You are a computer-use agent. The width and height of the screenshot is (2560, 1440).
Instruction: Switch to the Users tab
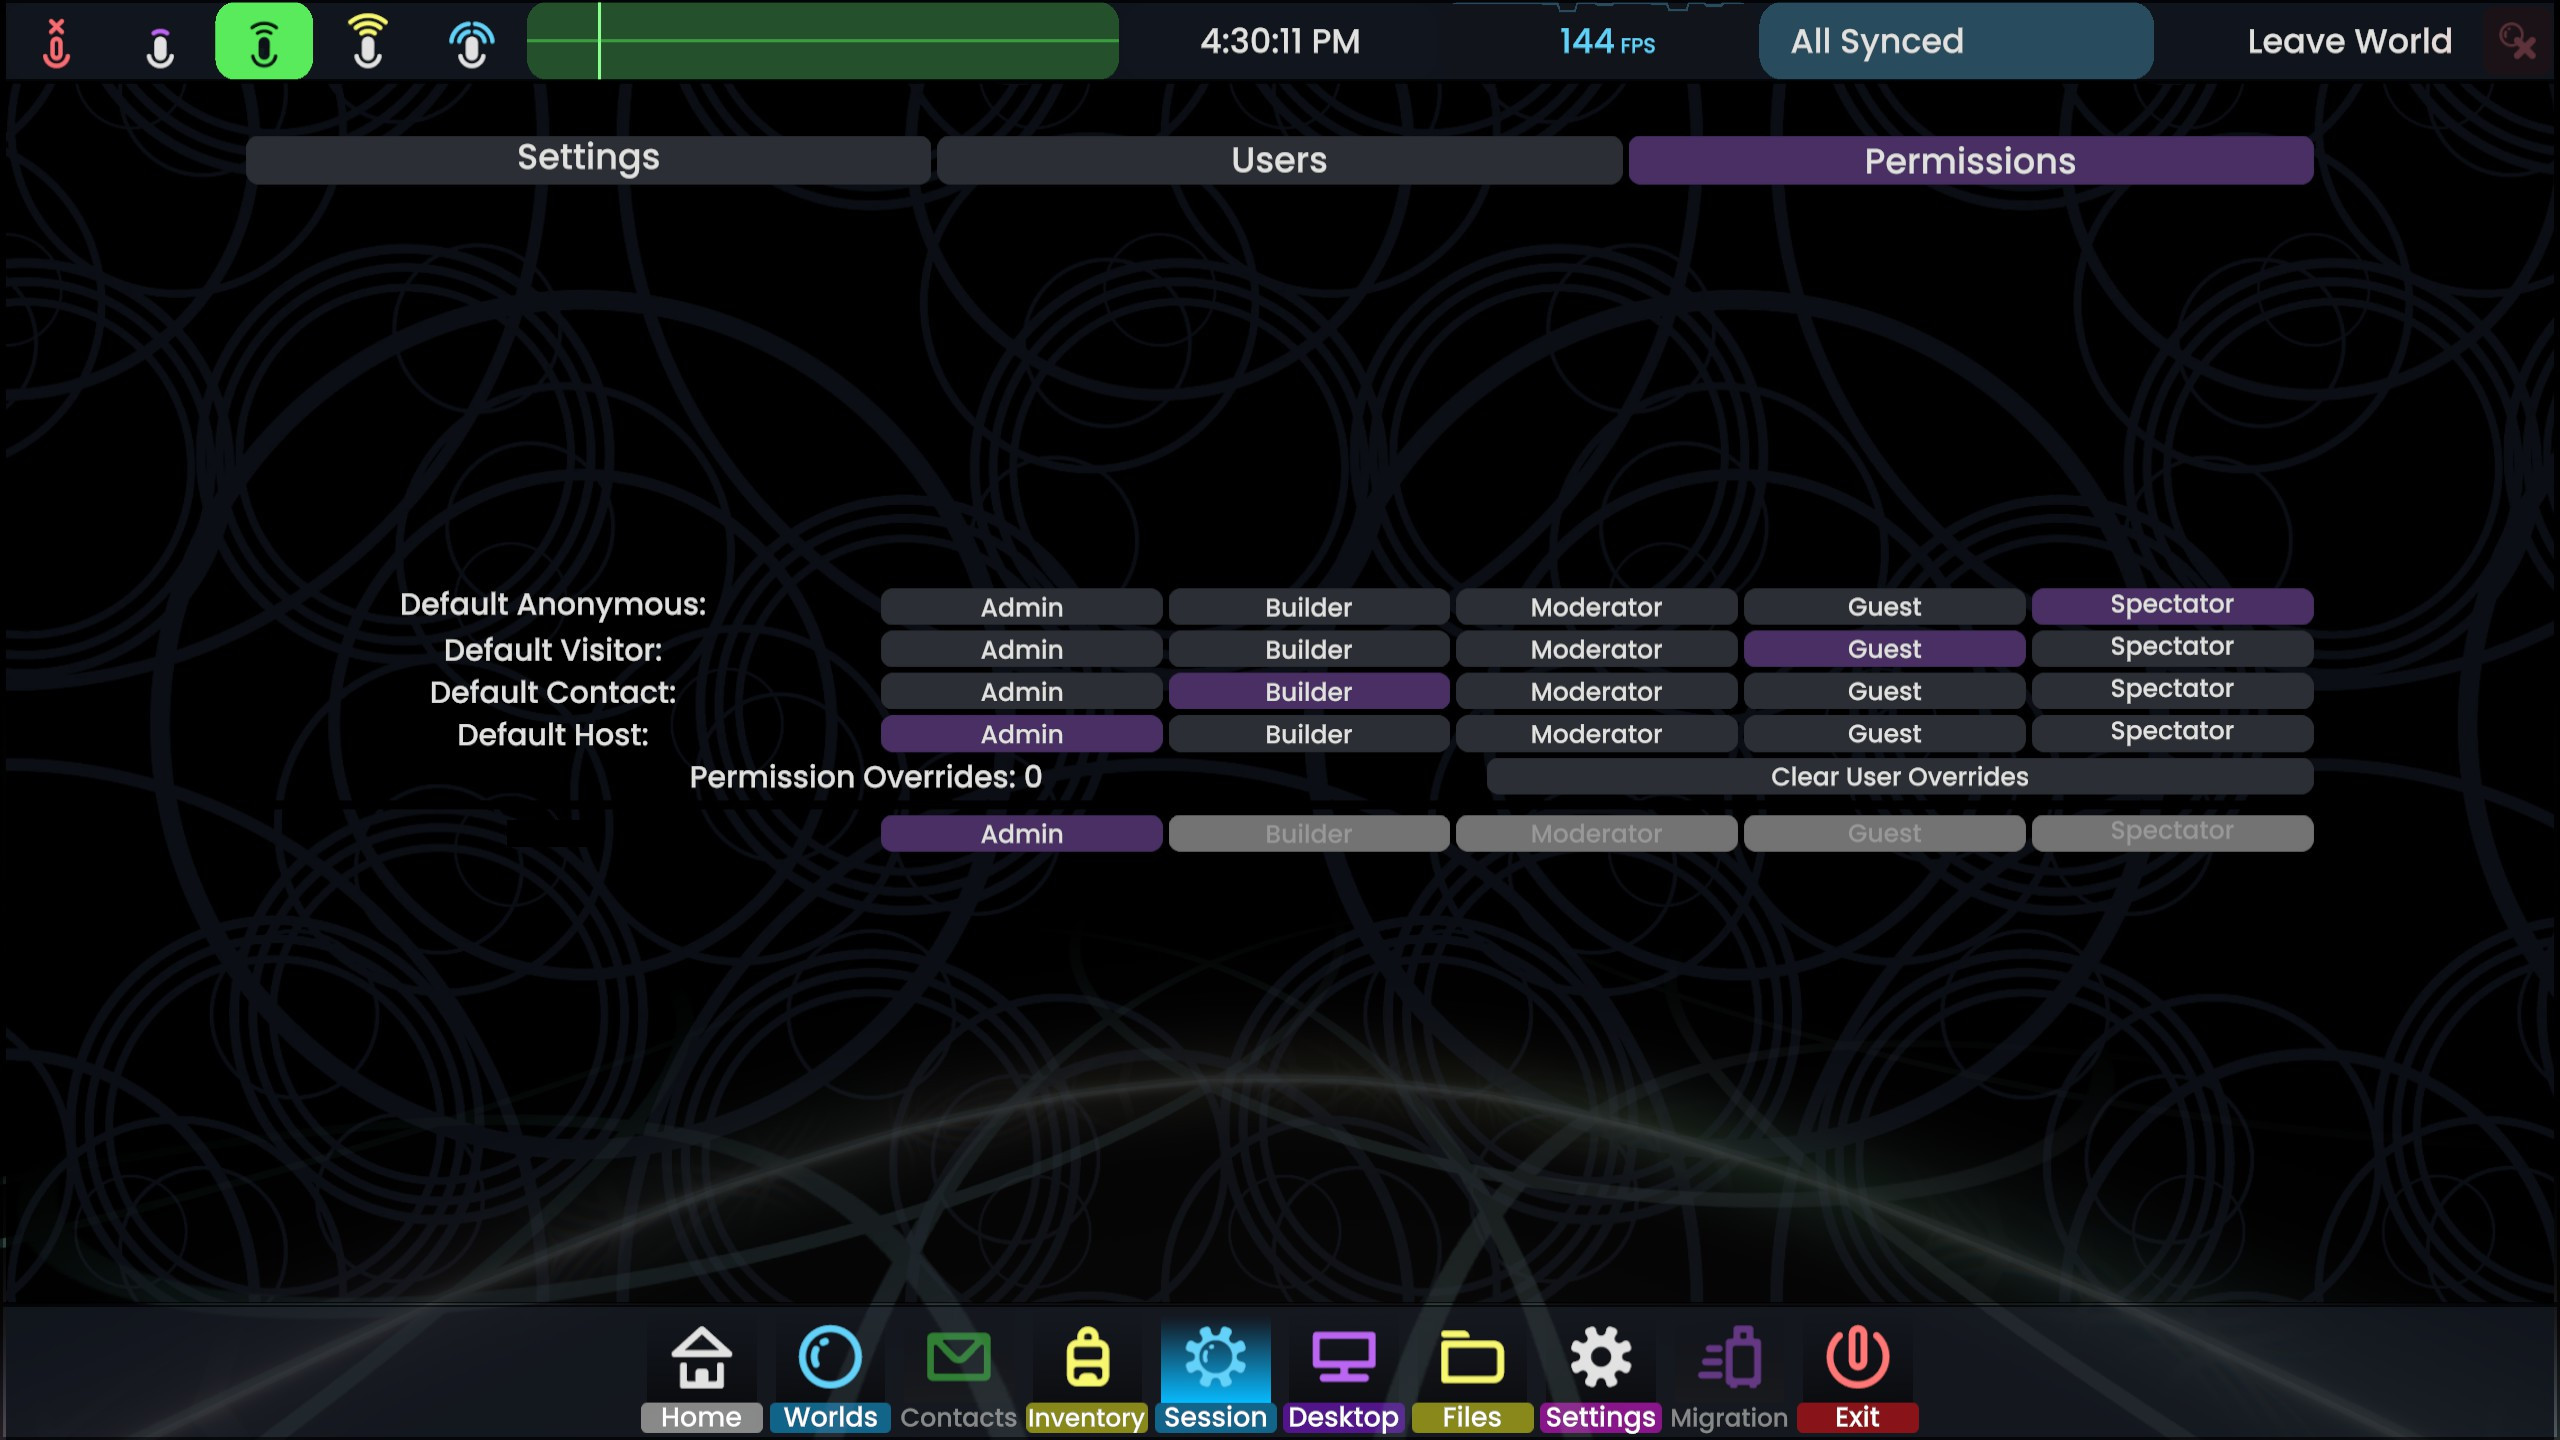click(x=1279, y=160)
